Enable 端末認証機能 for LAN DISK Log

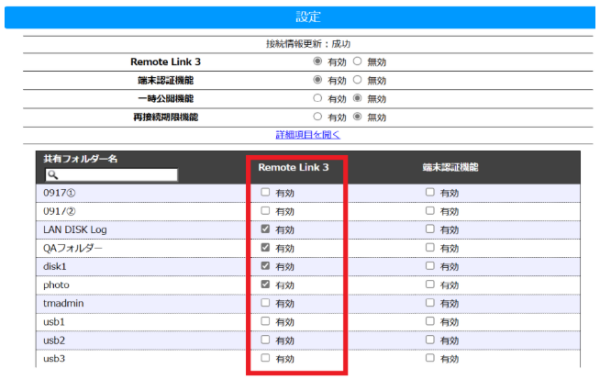pyautogui.click(x=430, y=229)
